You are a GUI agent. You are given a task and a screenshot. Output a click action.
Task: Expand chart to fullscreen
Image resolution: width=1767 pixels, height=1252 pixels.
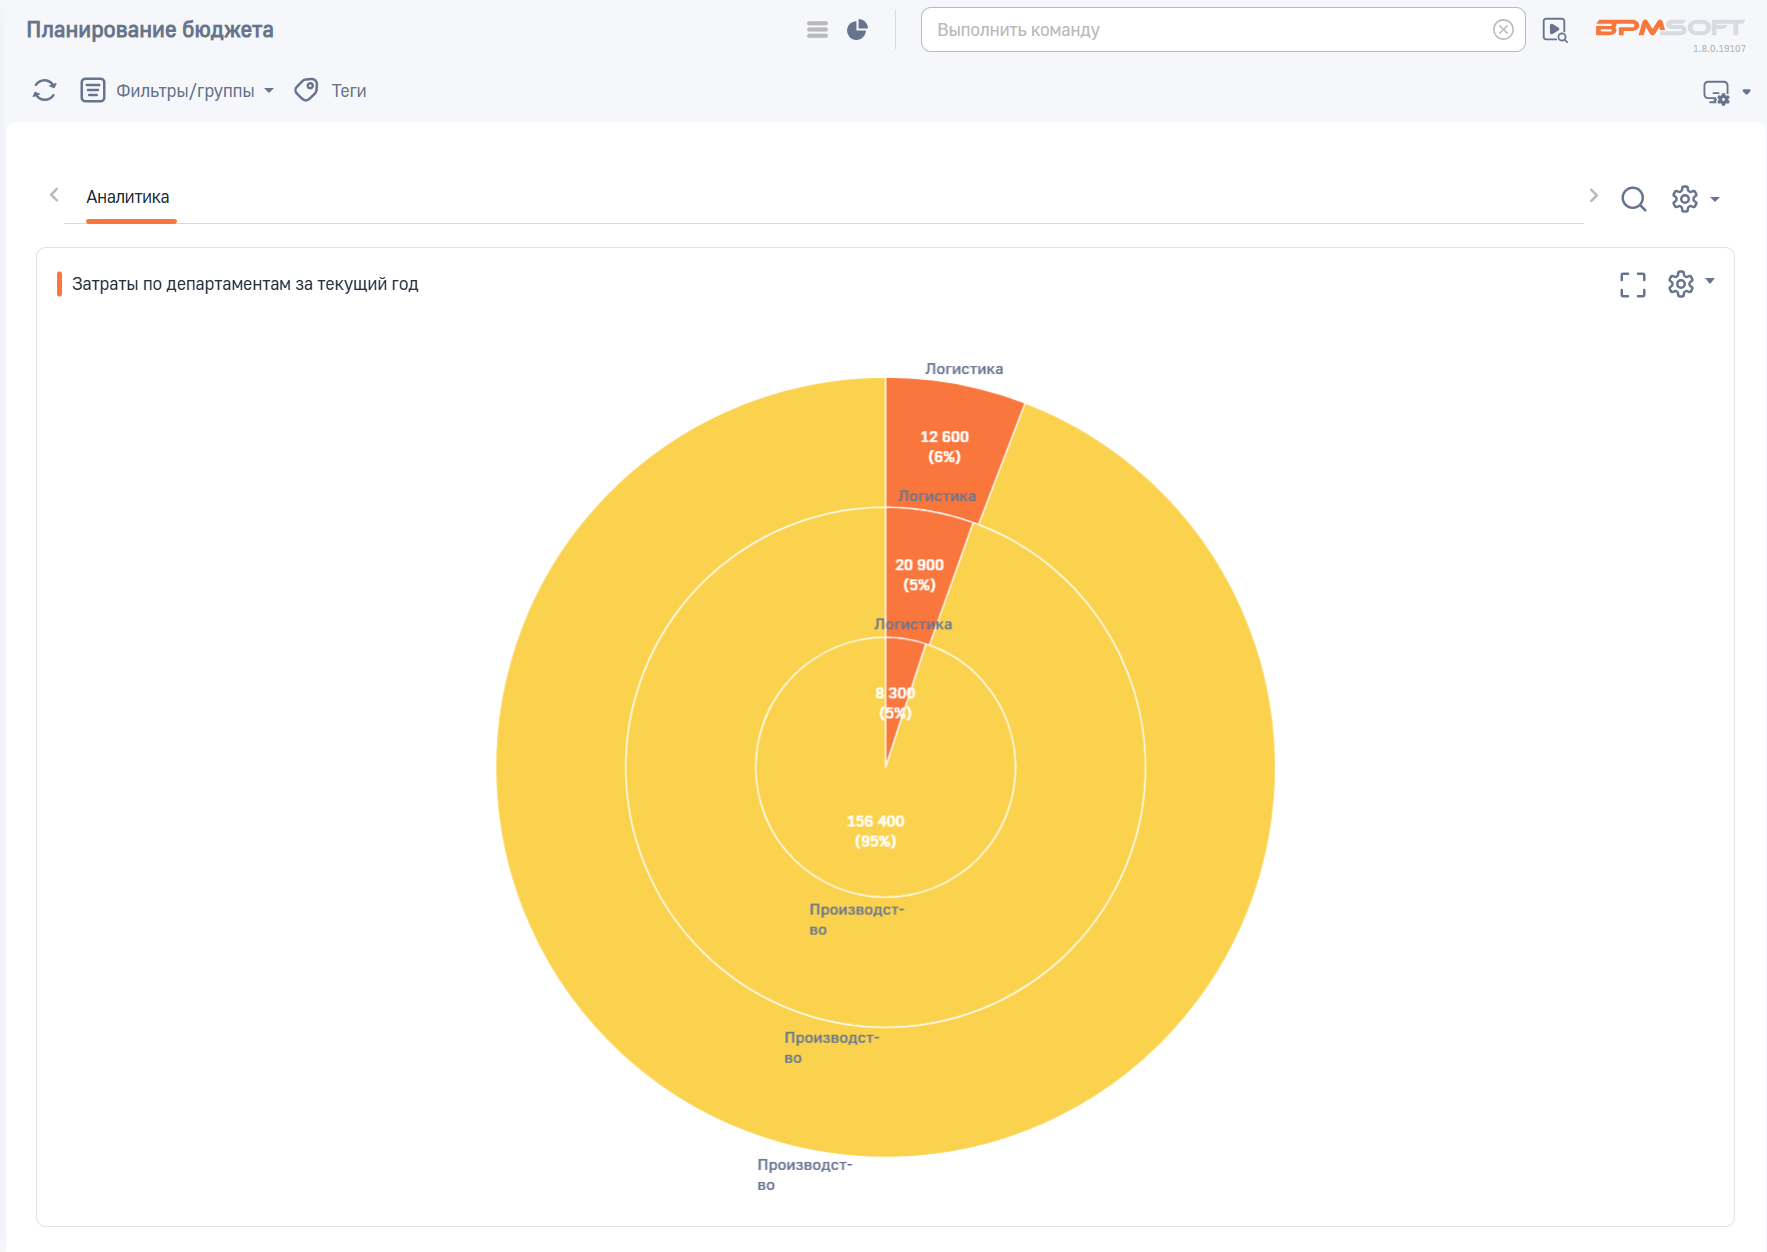(1632, 285)
